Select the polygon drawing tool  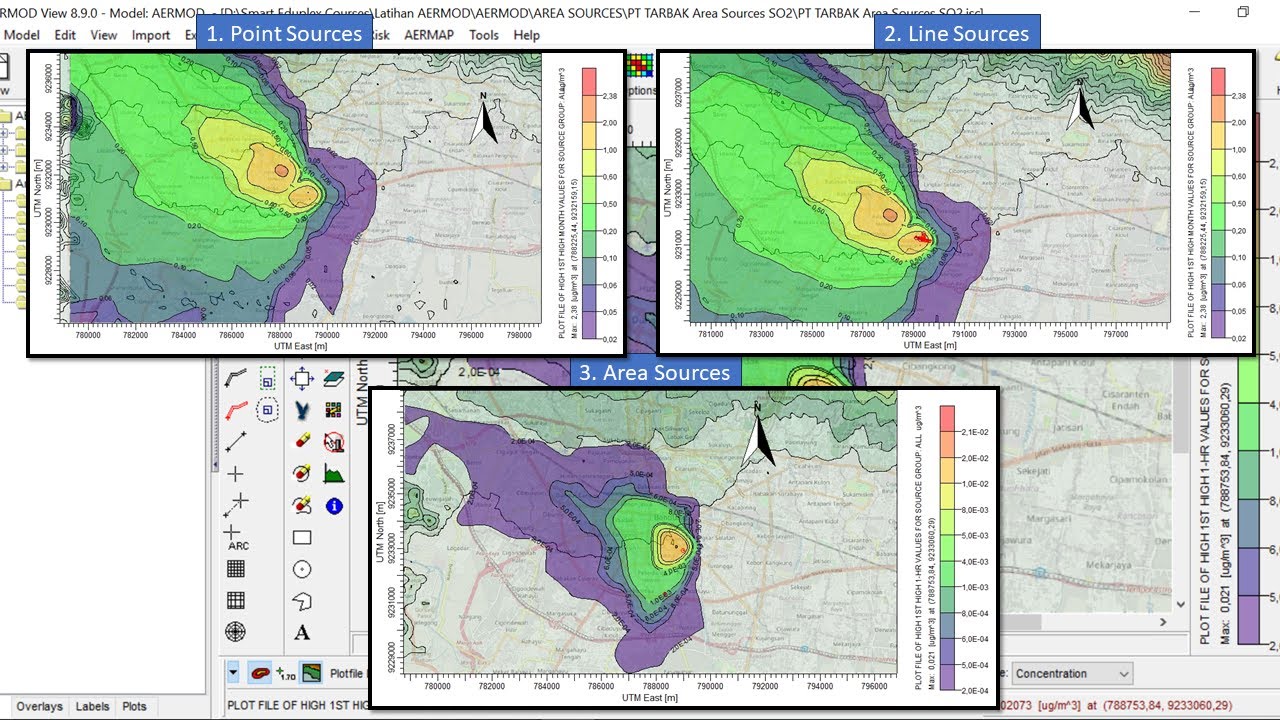tap(302, 600)
